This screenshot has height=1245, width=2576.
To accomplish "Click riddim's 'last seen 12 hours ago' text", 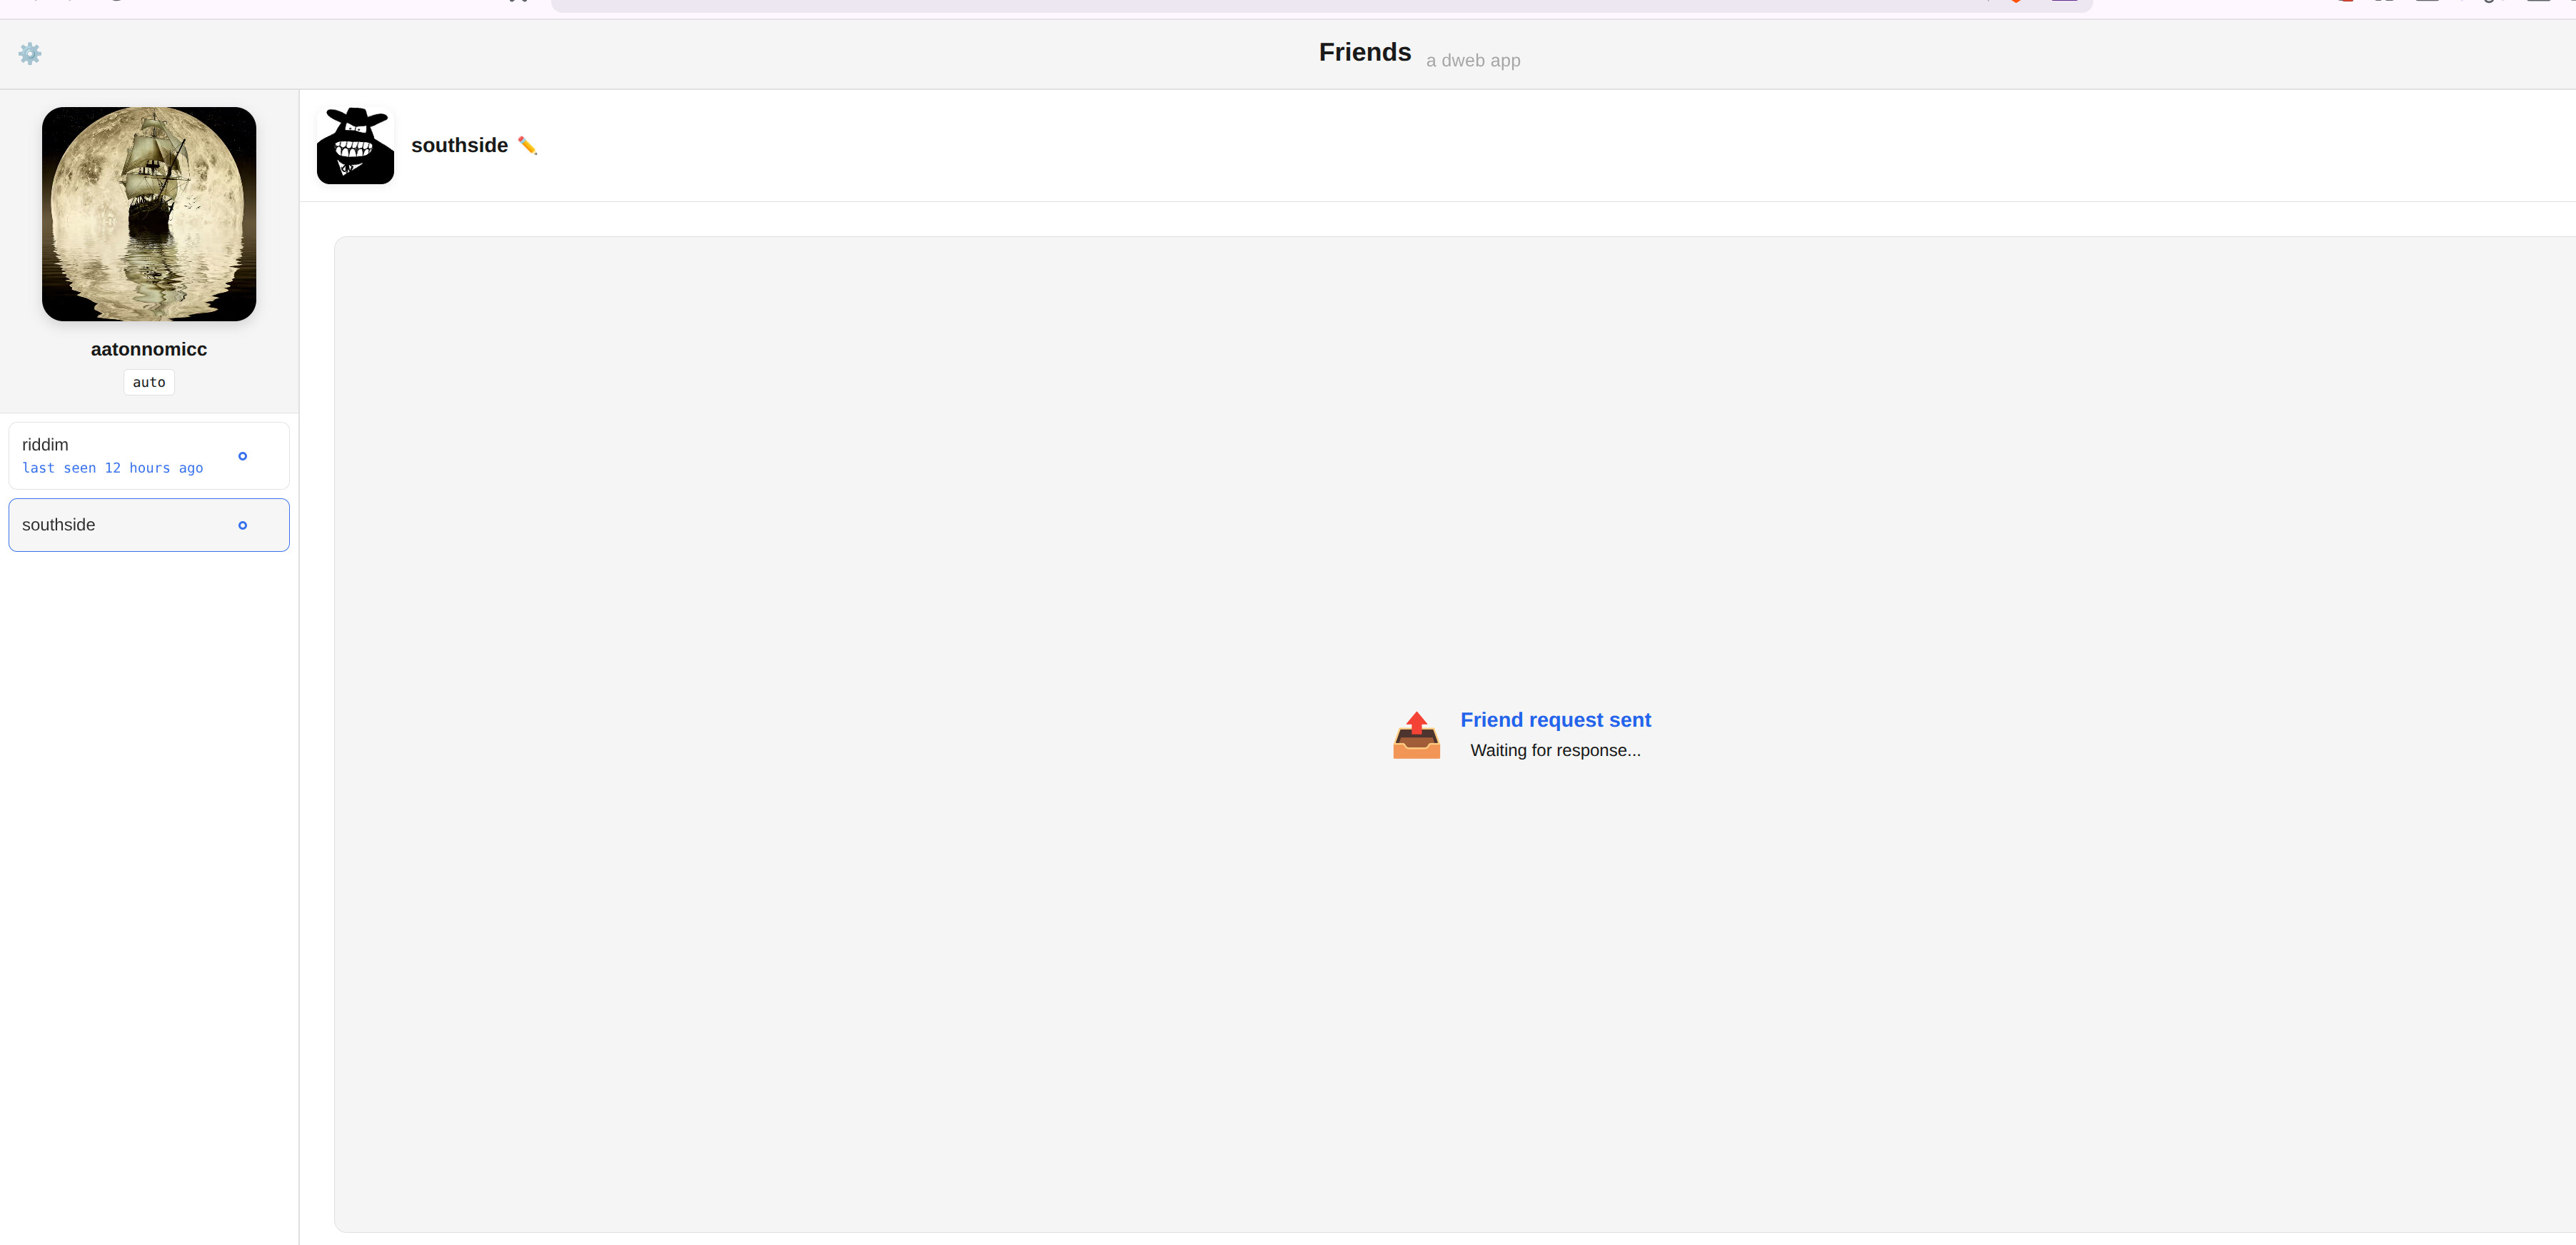I will tap(112, 468).
